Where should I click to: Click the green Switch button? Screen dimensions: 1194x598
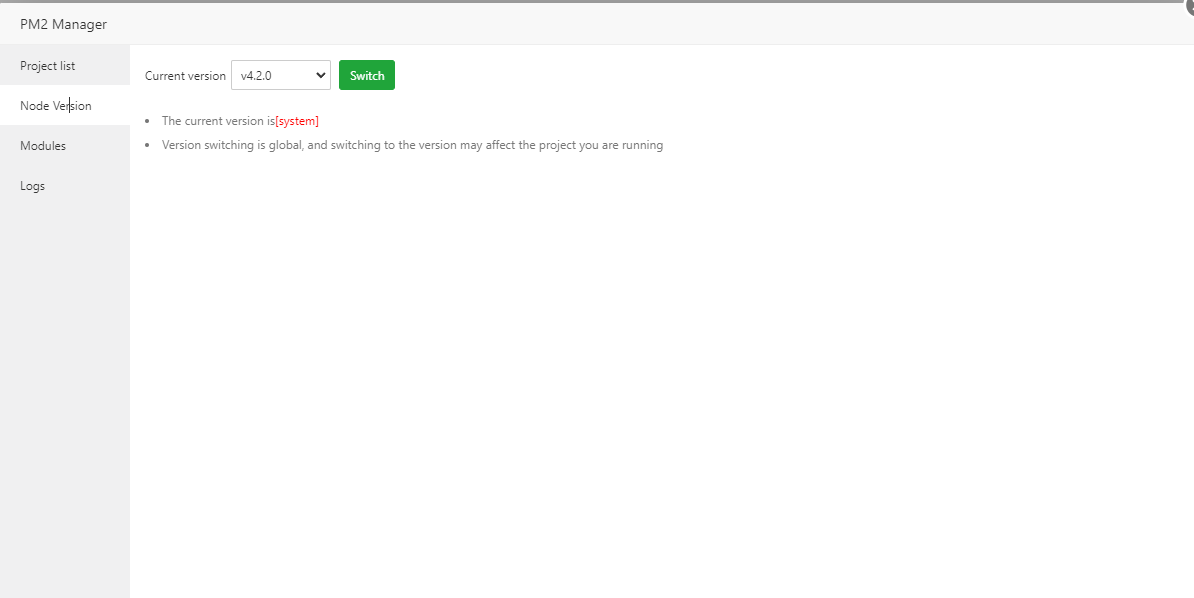367,75
